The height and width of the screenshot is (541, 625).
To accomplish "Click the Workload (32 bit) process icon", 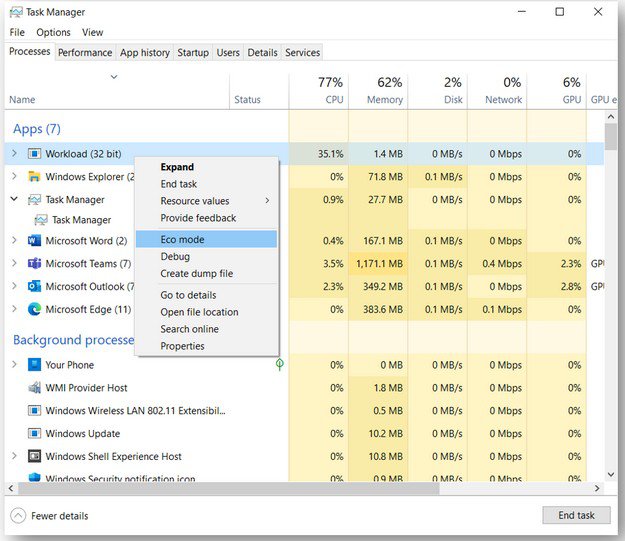I will (x=34, y=154).
